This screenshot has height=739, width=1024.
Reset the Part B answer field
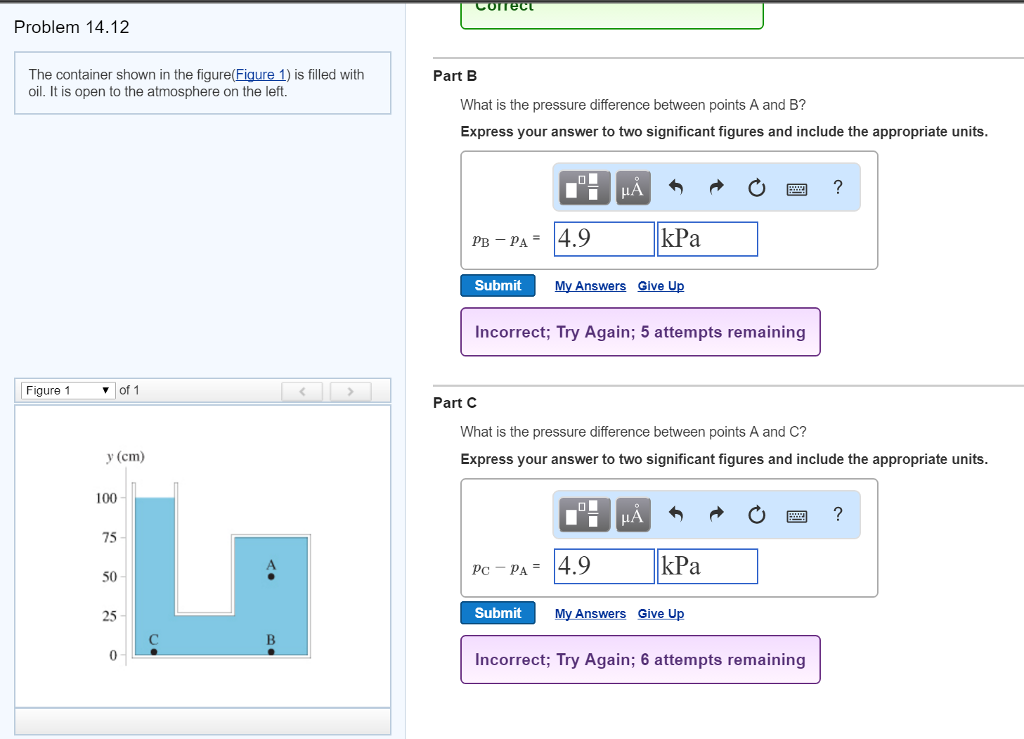pos(756,187)
